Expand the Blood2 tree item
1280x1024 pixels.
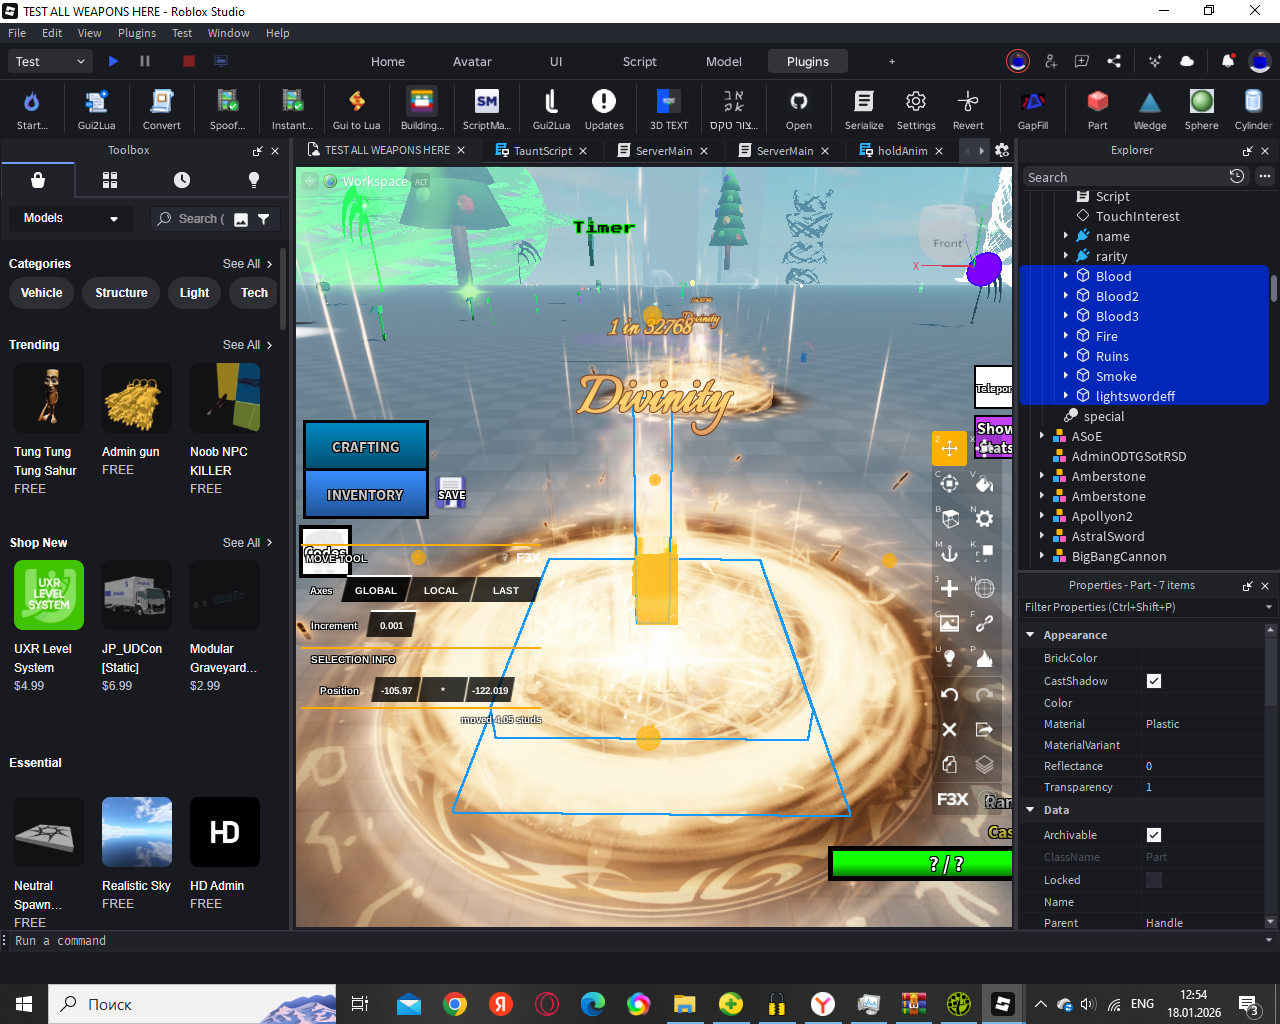pyautogui.click(x=1066, y=296)
